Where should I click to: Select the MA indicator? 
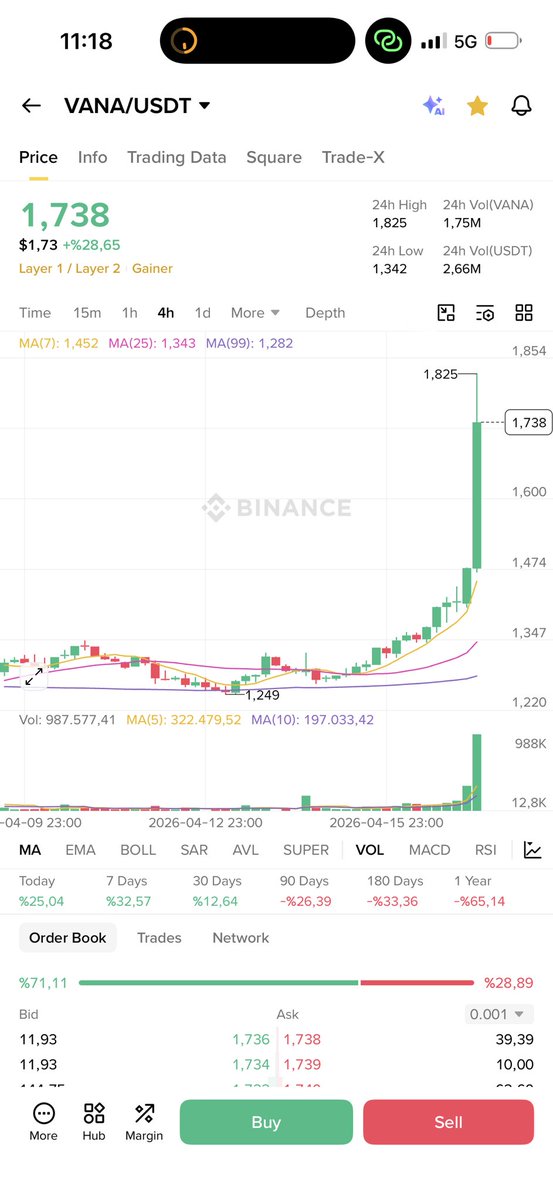30,850
